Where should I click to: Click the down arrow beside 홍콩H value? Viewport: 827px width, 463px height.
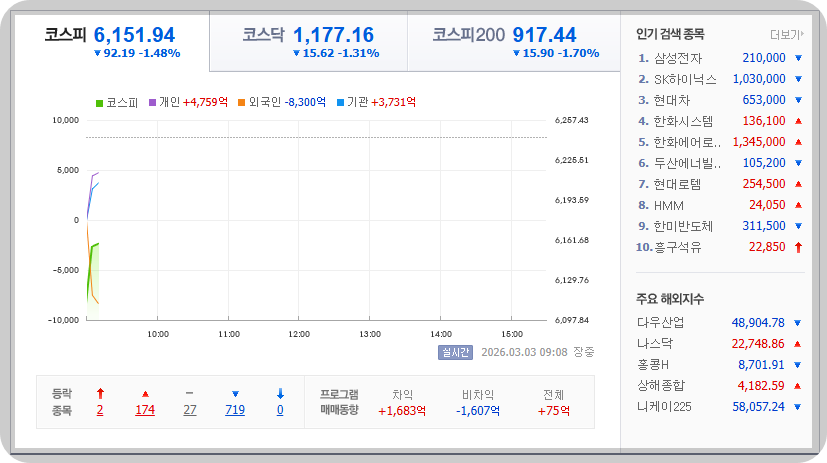click(797, 365)
